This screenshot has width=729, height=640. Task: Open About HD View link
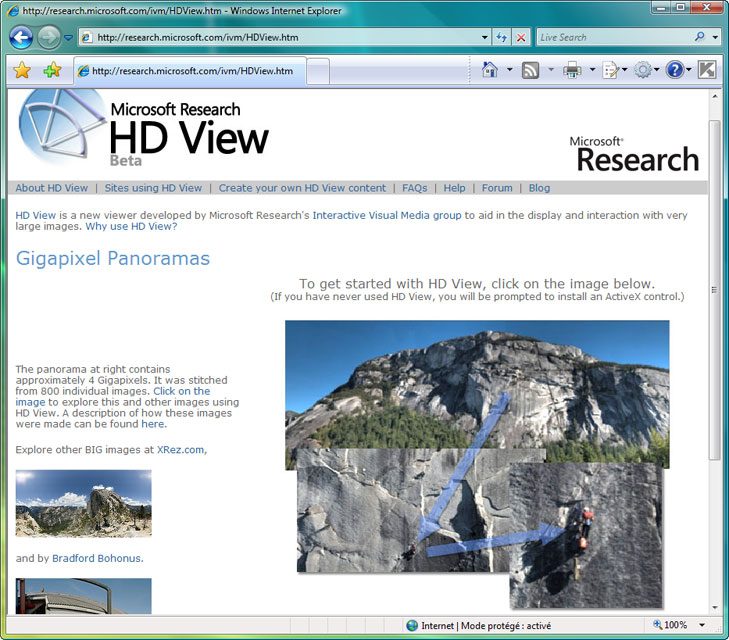click(52, 188)
